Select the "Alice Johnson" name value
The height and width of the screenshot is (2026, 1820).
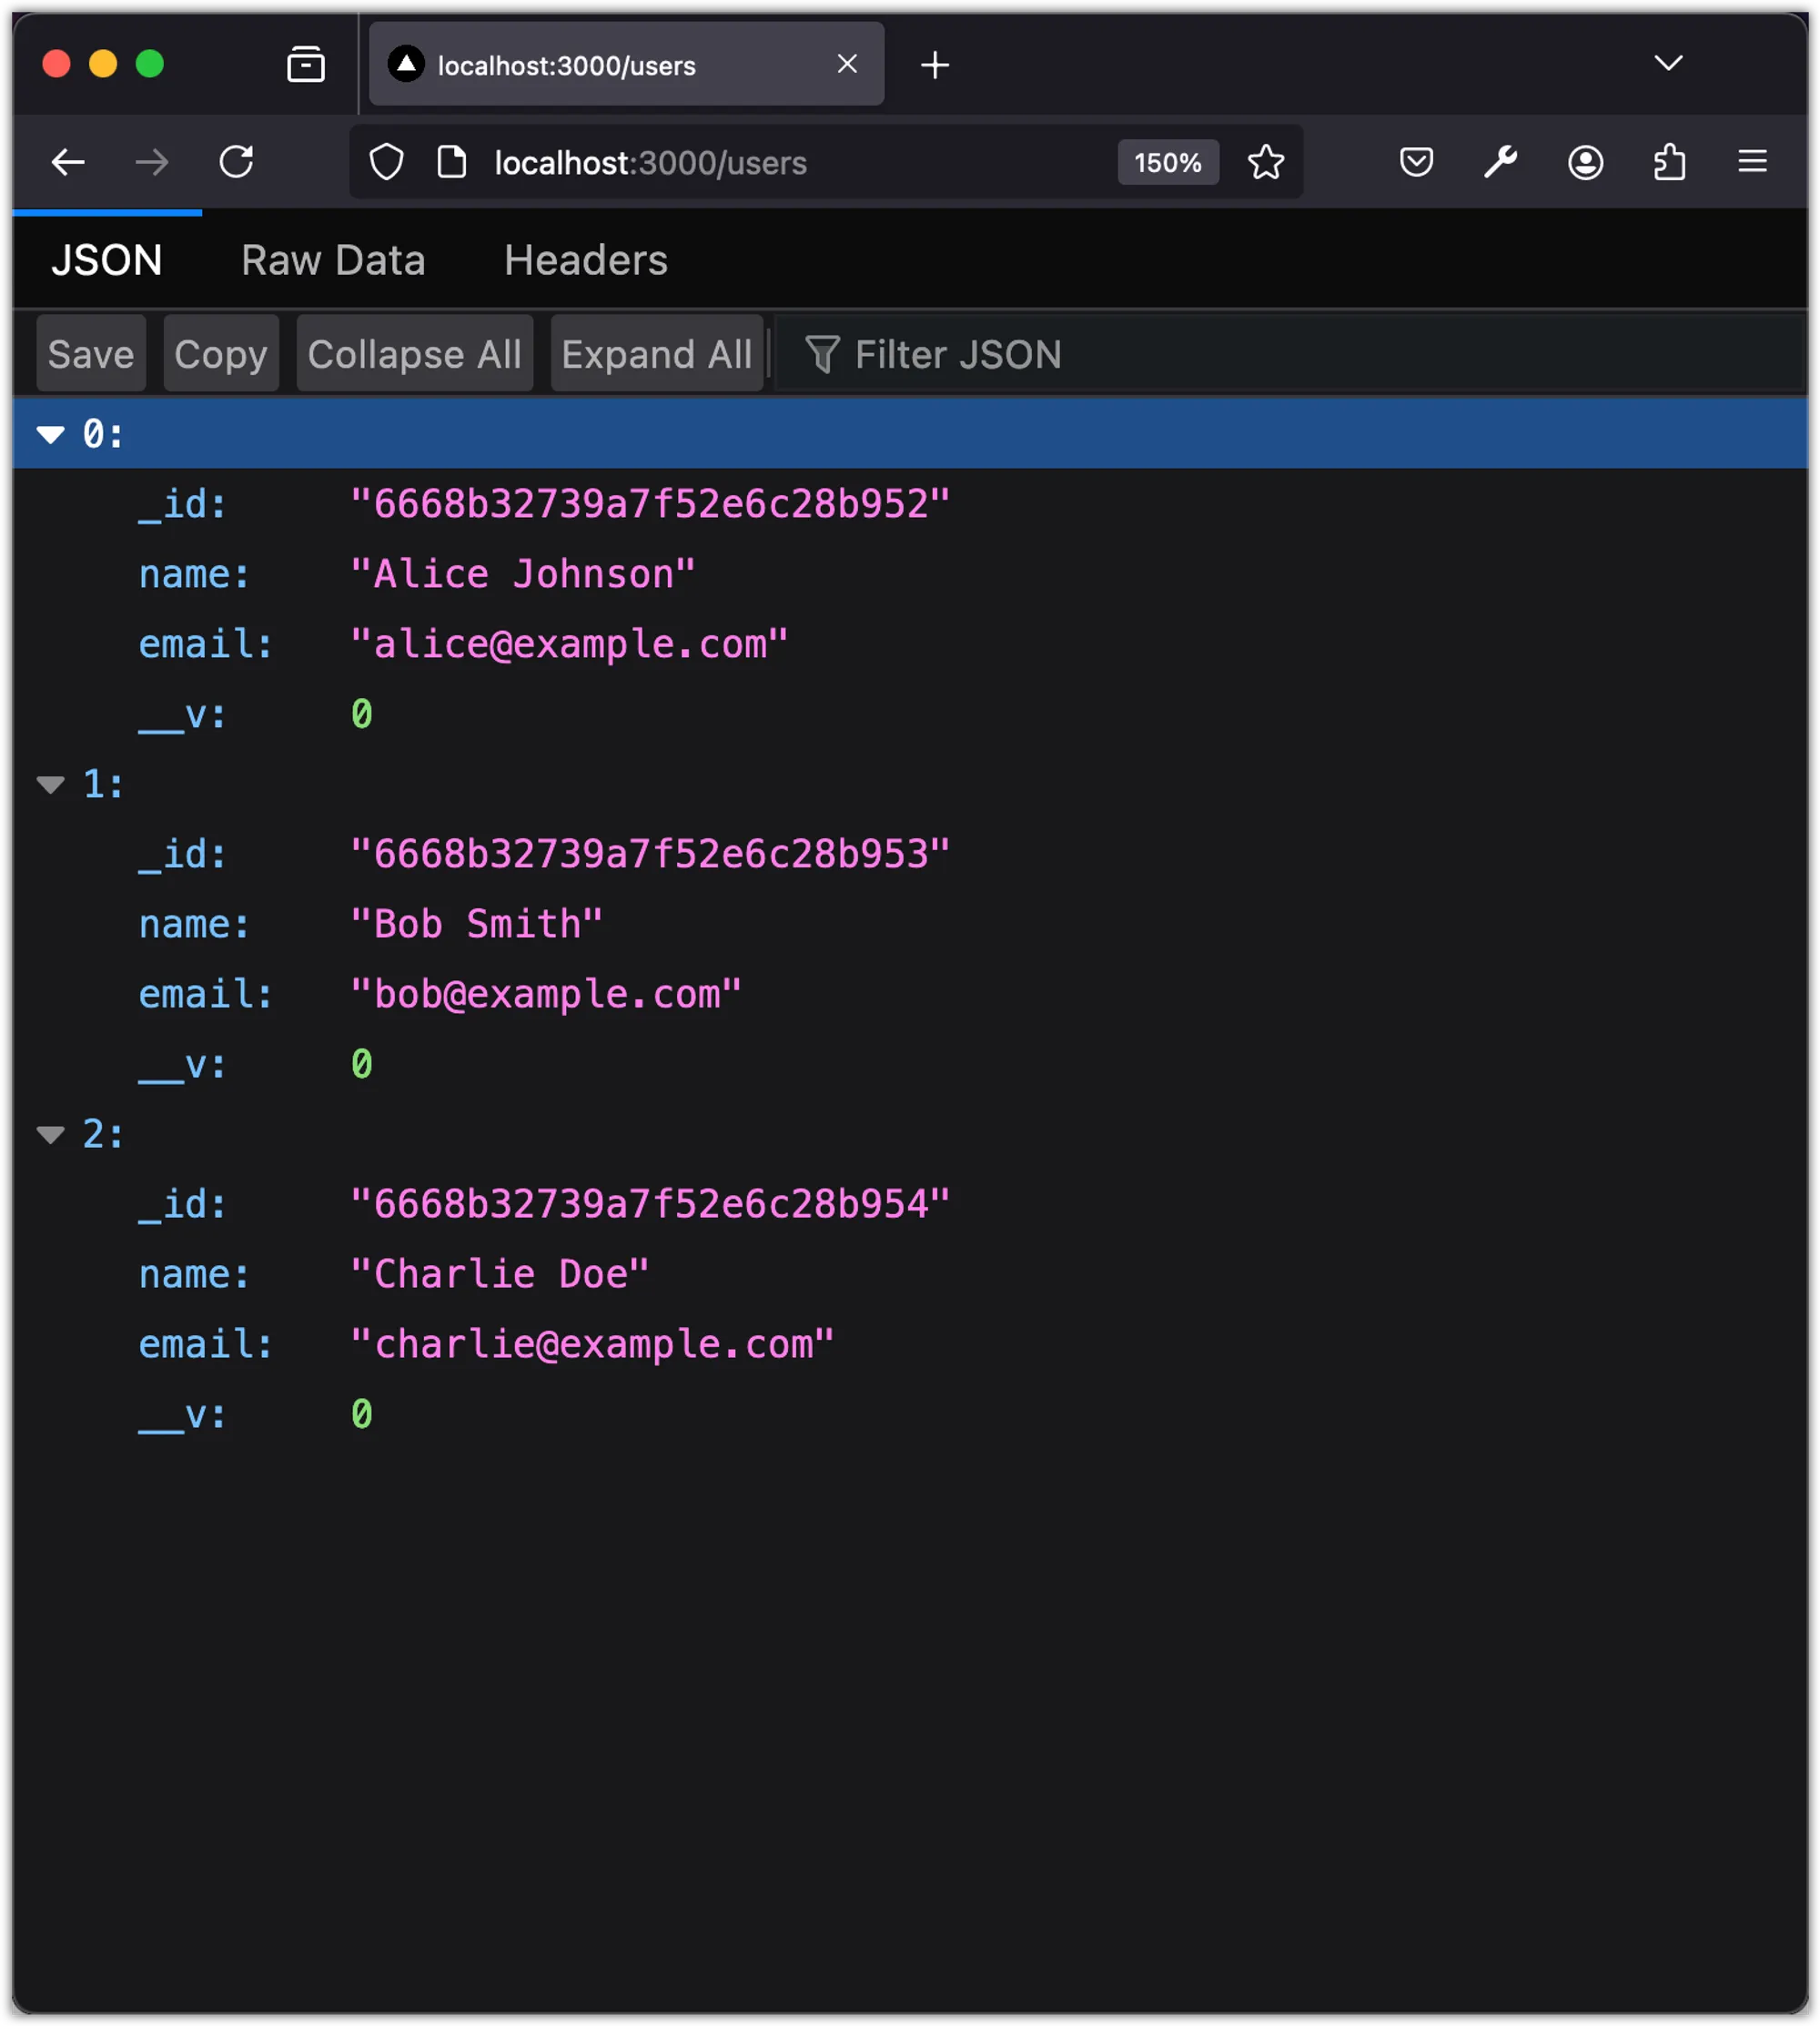point(523,574)
